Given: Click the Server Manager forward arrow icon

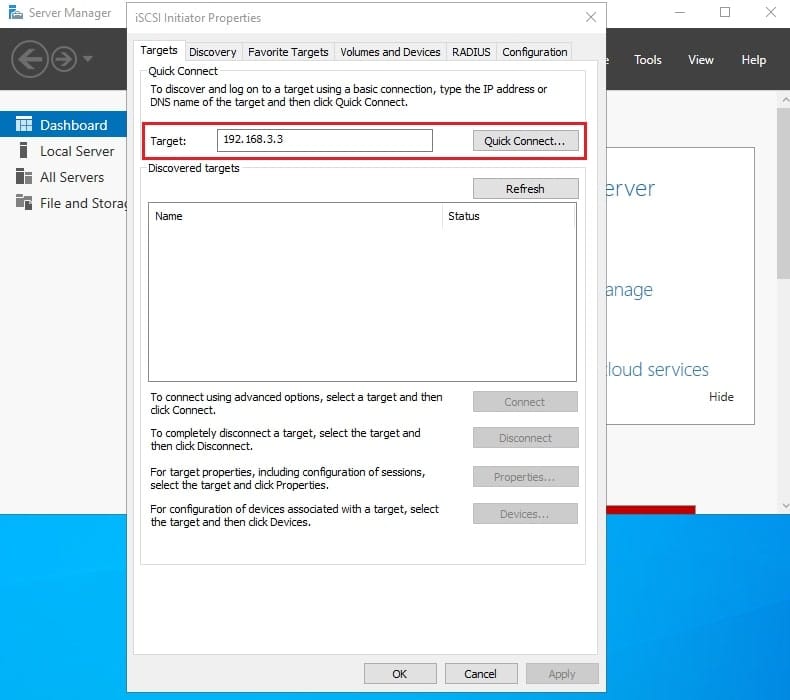Looking at the screenshot, I should (64, 59).
